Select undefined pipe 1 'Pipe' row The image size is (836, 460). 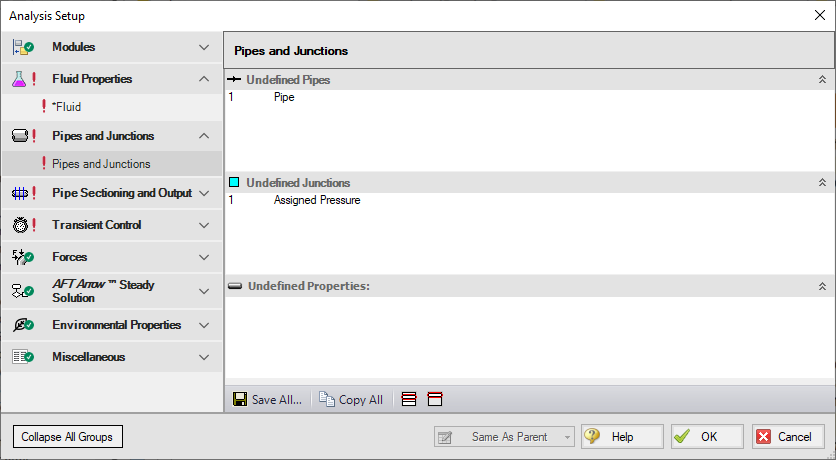click(528, 97)
